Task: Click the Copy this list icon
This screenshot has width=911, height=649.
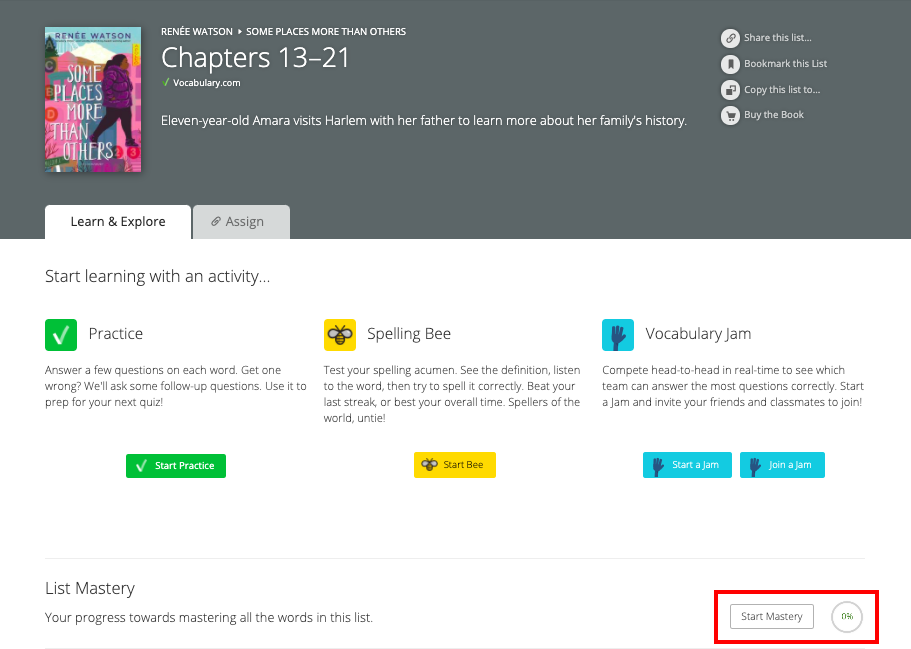Action: [x=730, y=90]
